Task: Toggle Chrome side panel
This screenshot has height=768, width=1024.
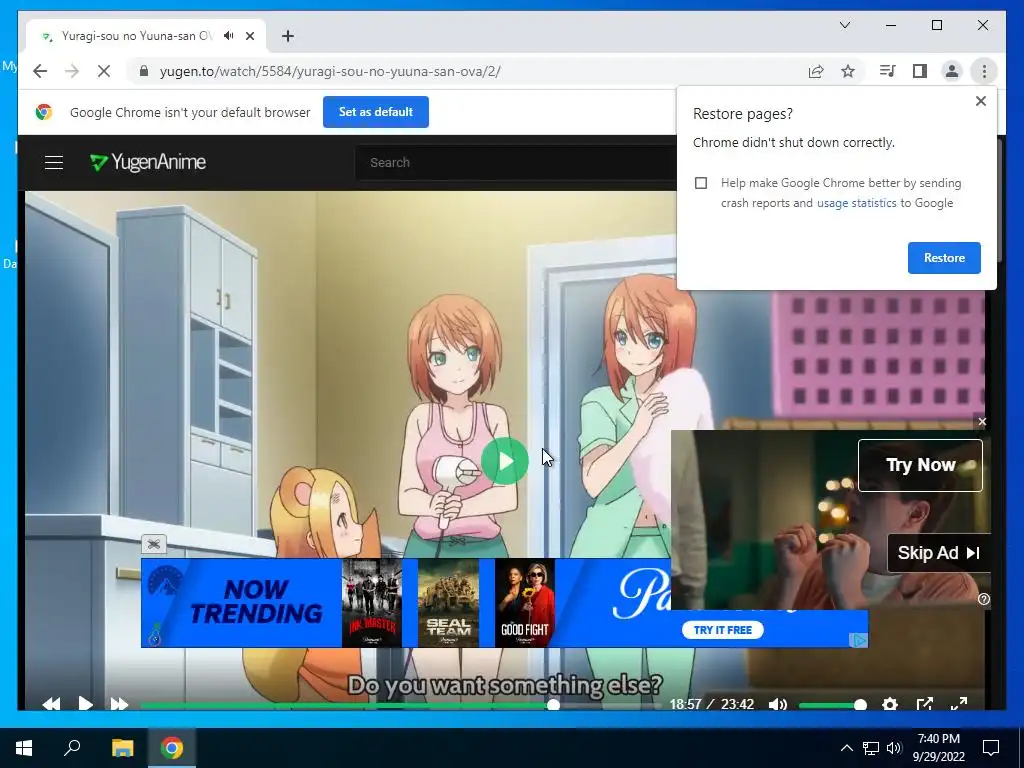Action: point(920,71)
